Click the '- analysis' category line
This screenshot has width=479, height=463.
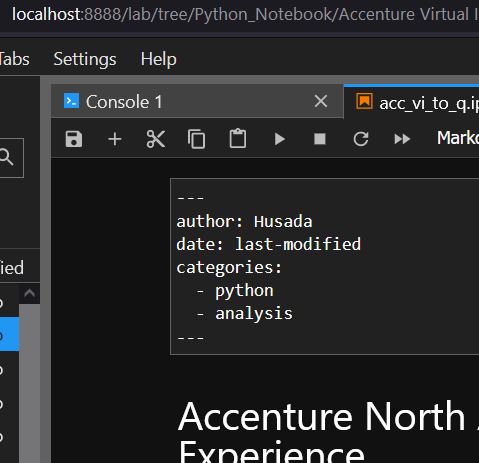click(x=244, y=314)
